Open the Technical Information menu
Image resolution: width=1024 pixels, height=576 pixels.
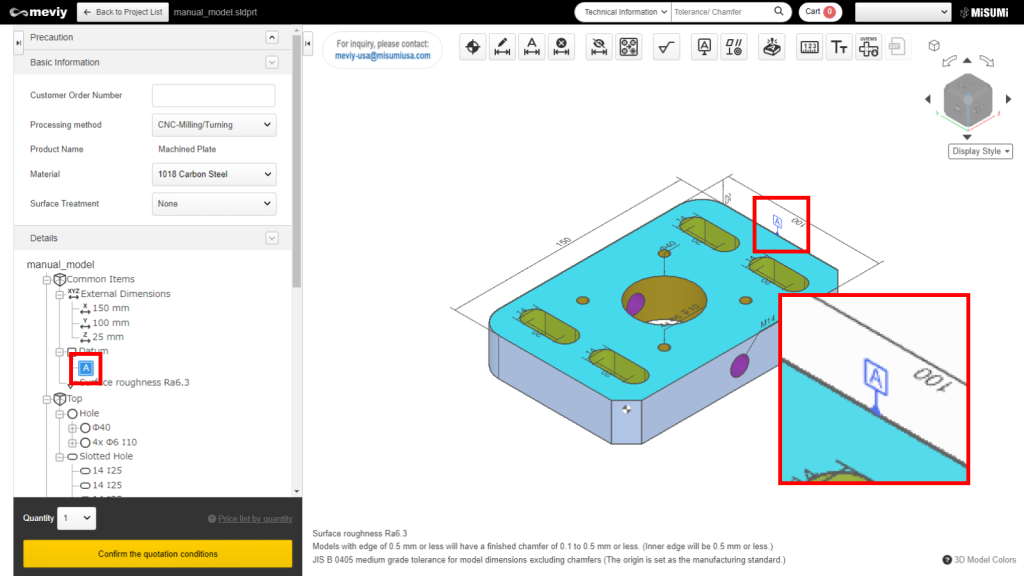click(x=620, y=12)
